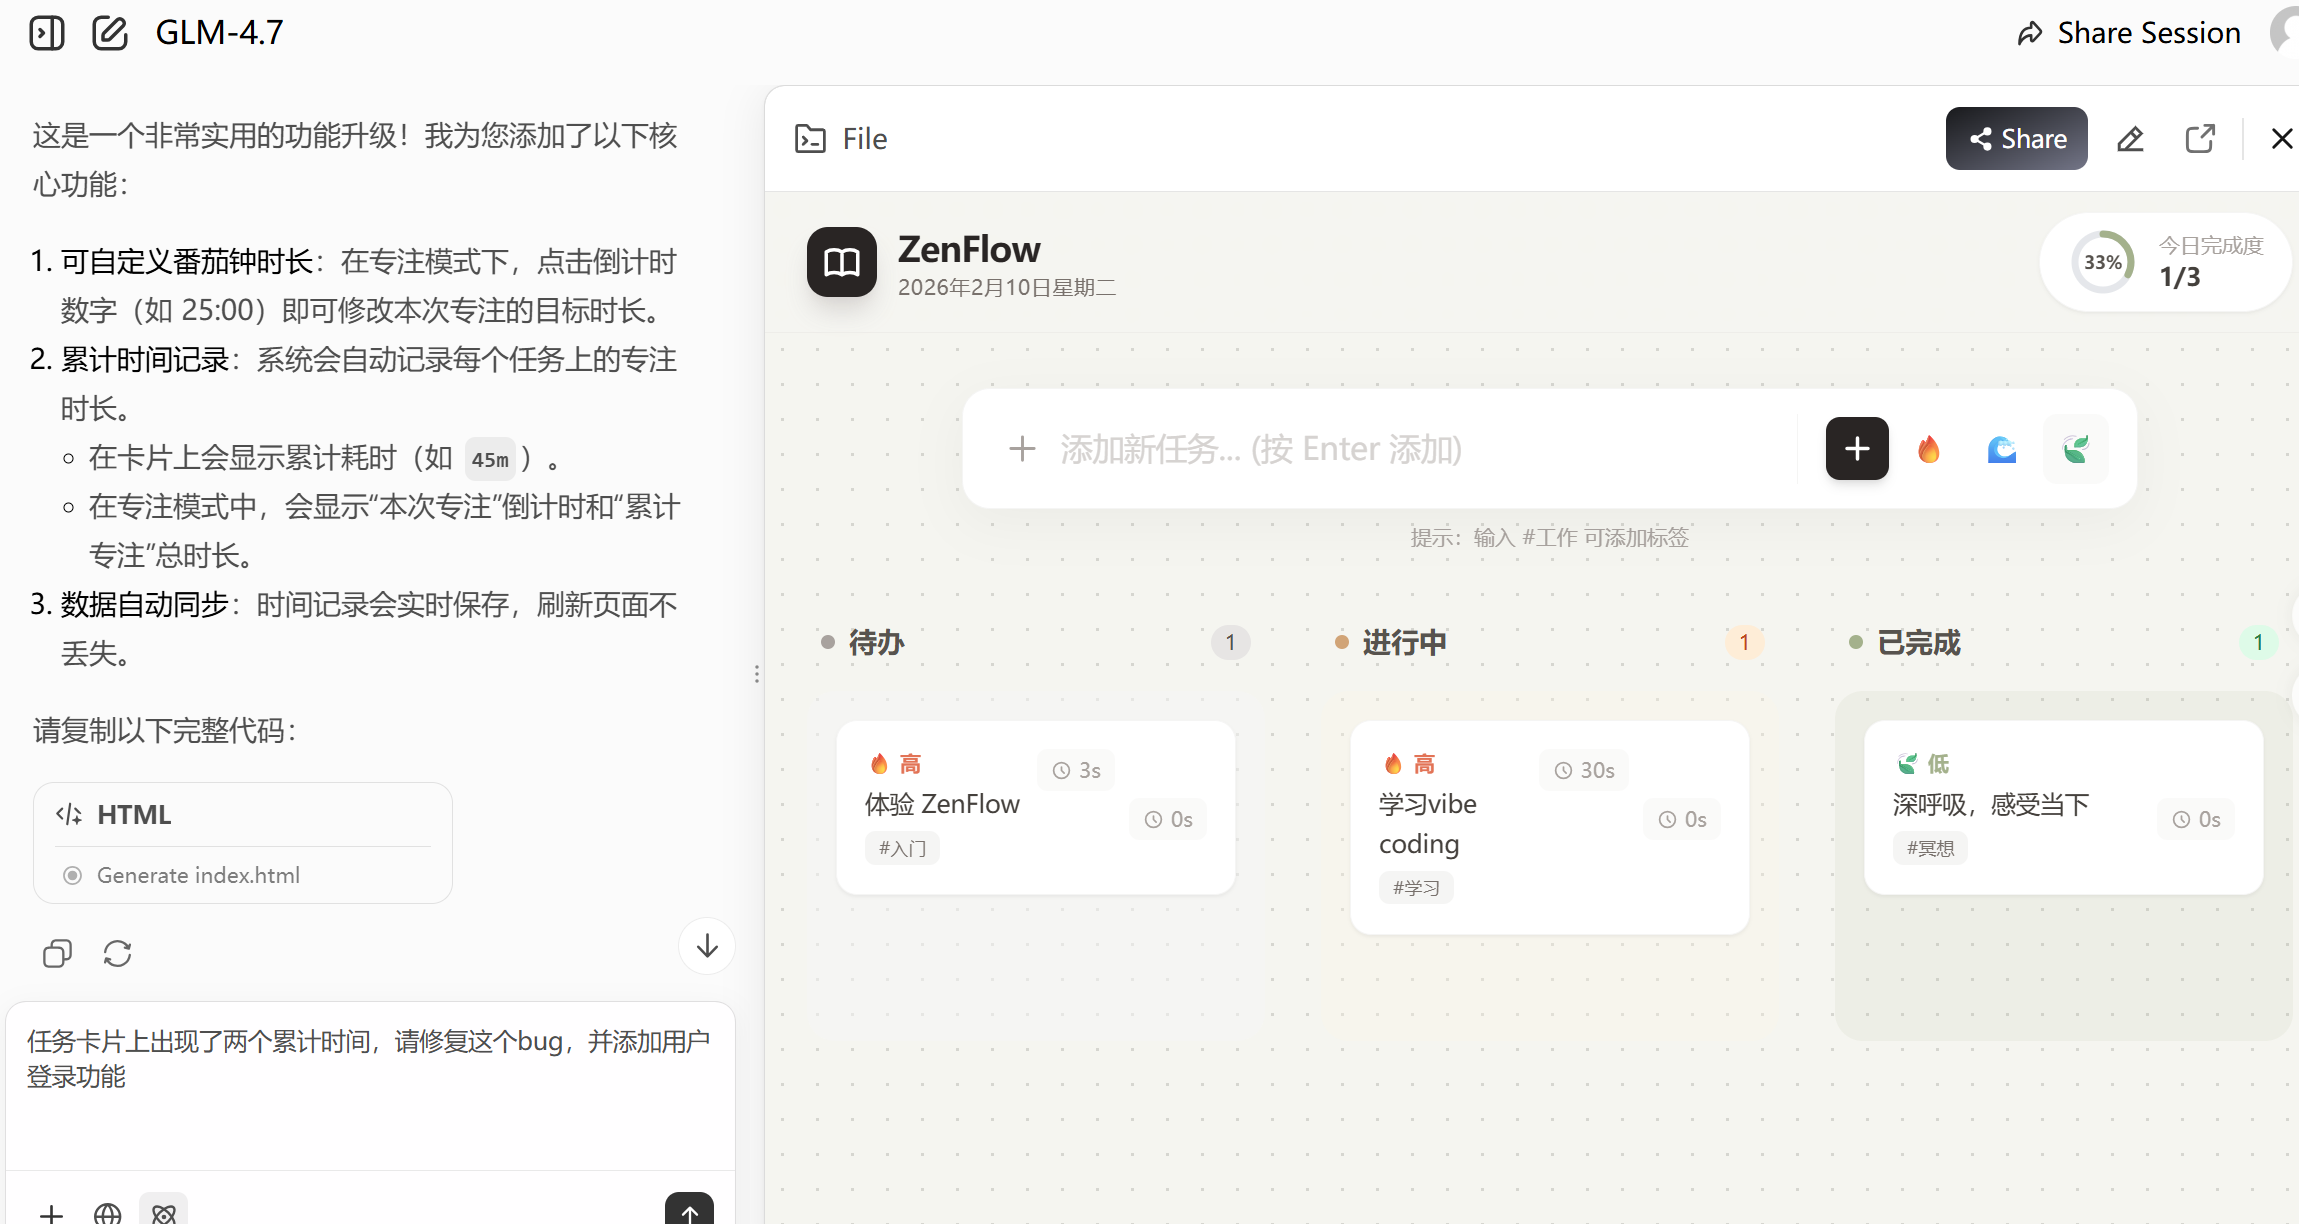
Task: Edit the file using the pencil icon
Action: pyautogui.click(x=2131, y=138)
